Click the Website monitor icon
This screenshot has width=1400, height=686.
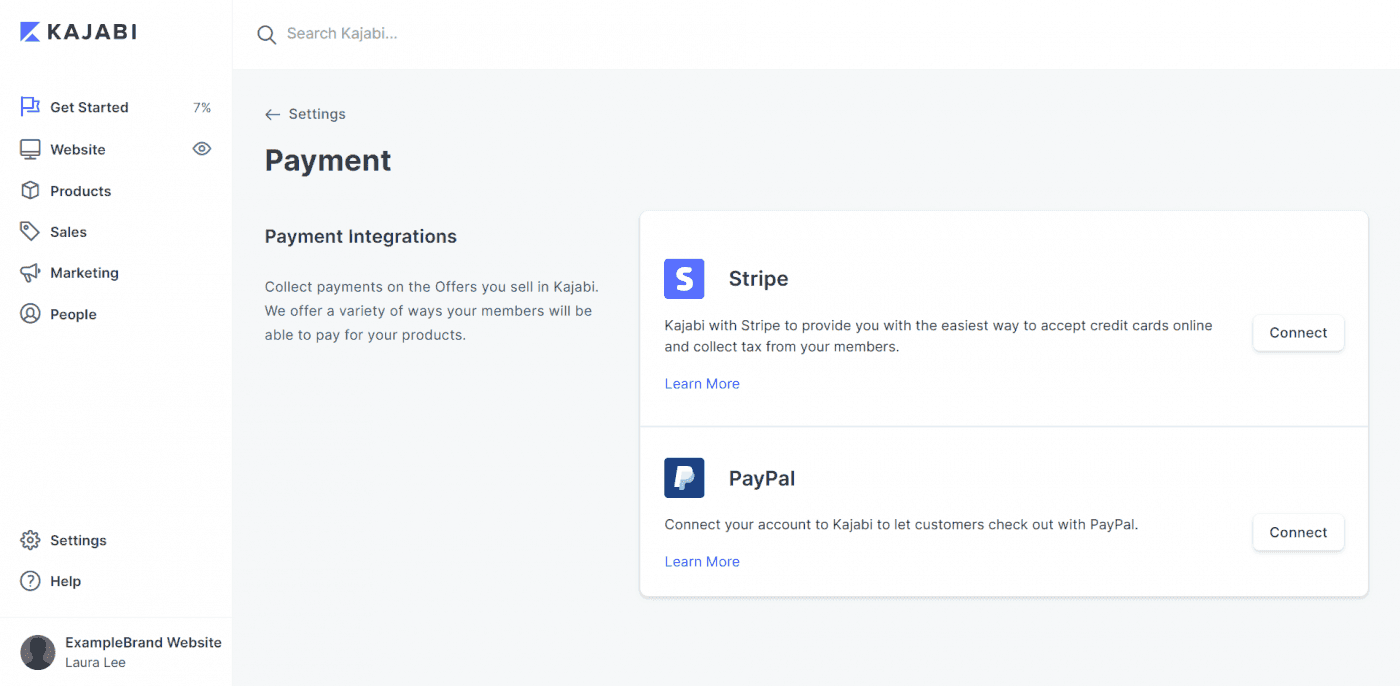point(30,149)
